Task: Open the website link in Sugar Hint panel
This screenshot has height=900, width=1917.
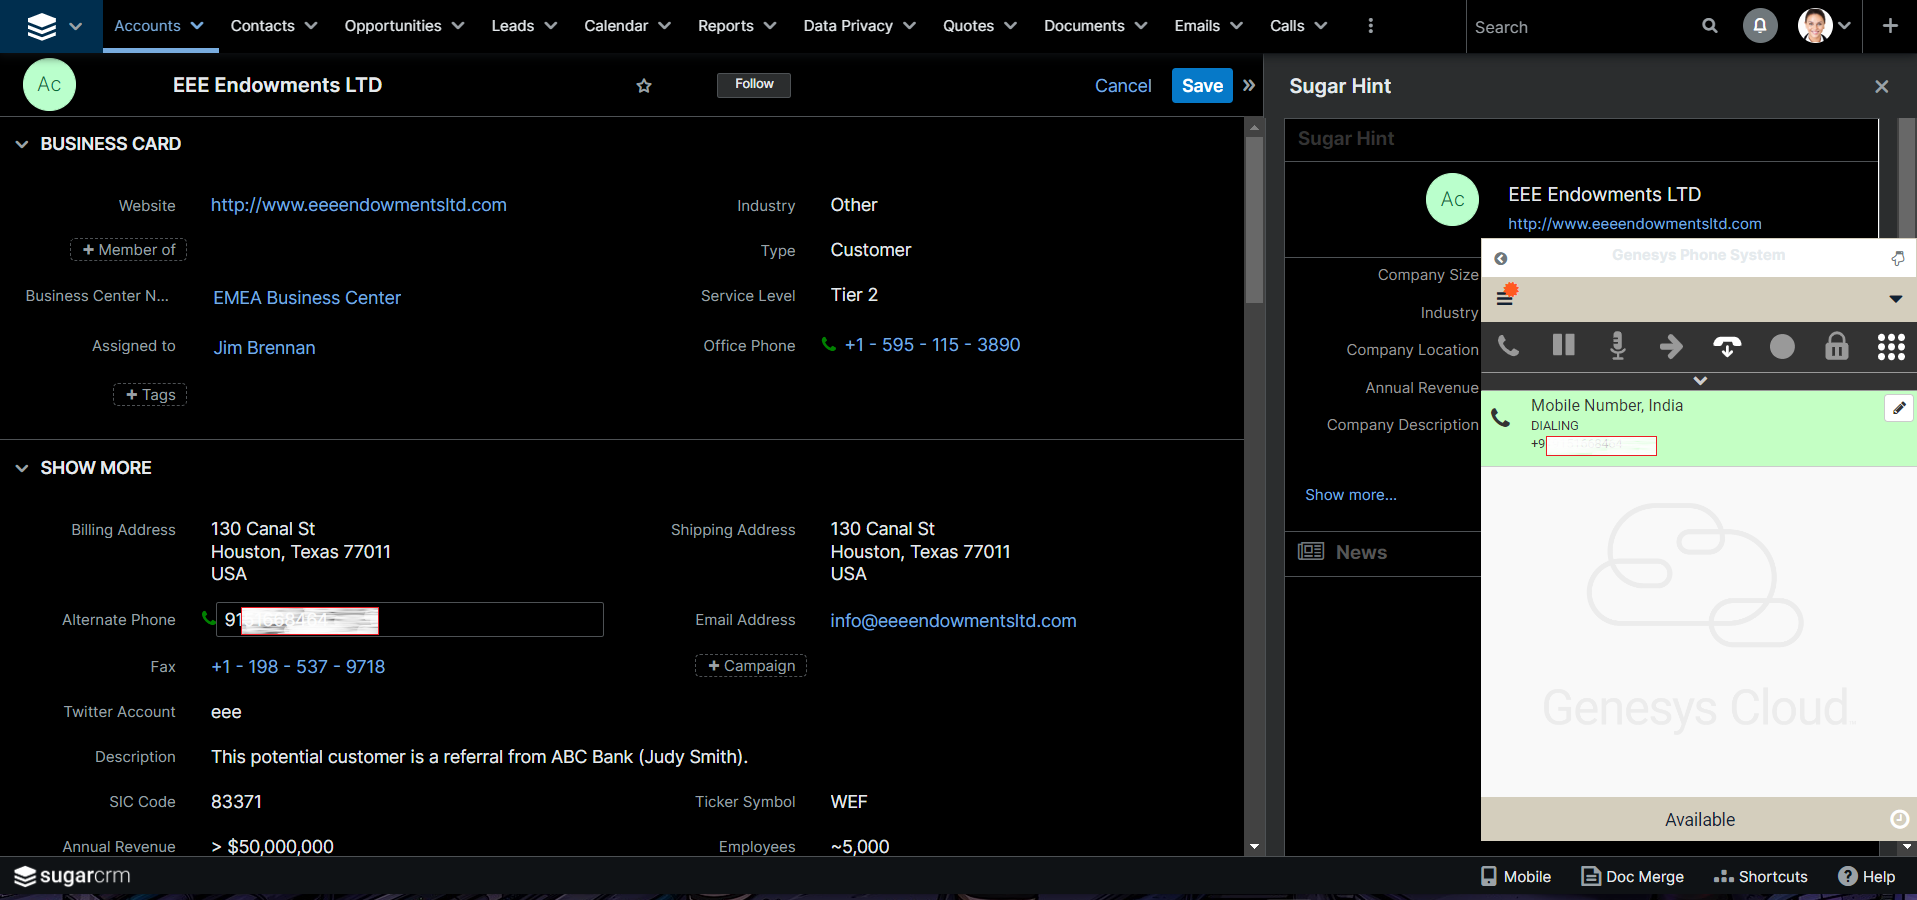Action: 1635,224
